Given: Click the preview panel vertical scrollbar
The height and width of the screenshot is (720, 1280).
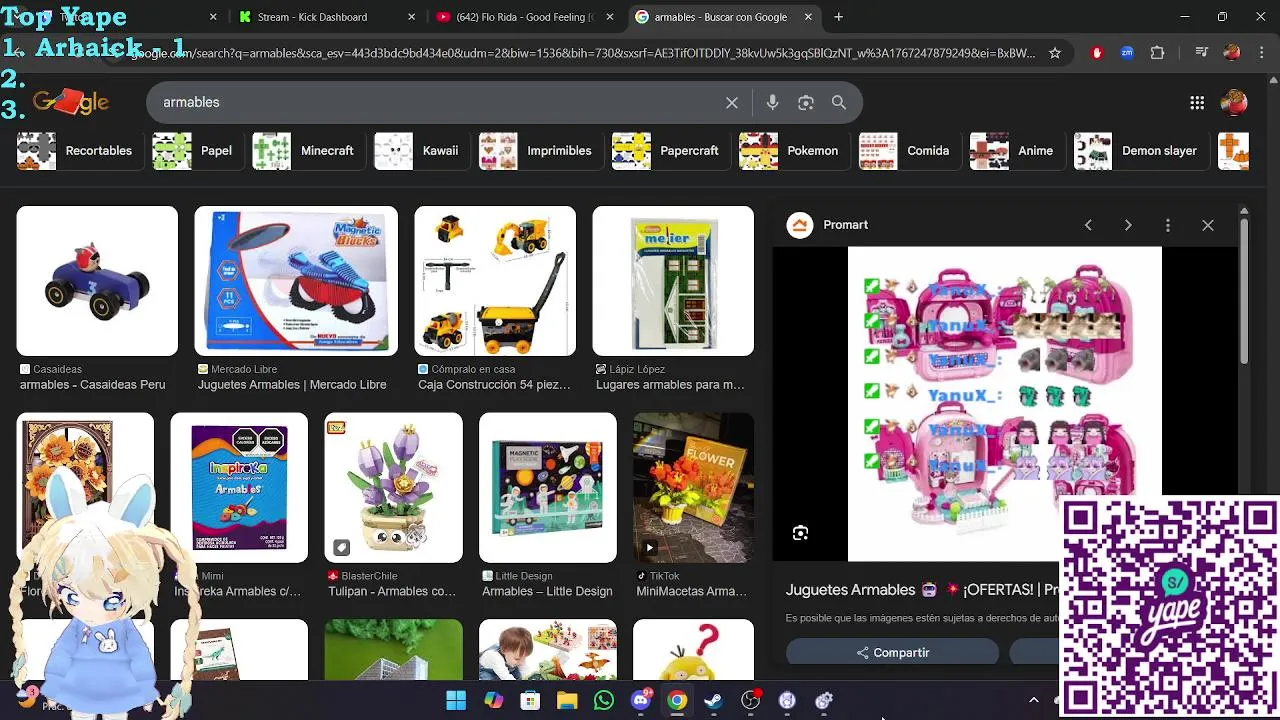Looking at the screenshot, I should (1244, 290).
